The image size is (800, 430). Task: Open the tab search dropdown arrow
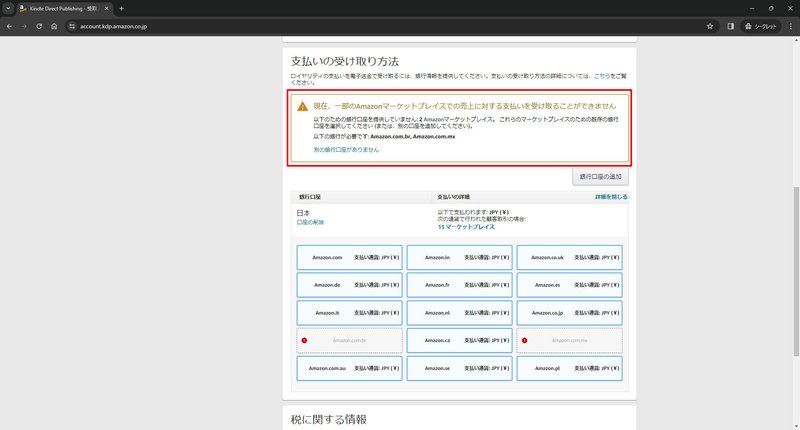point(8,8)
